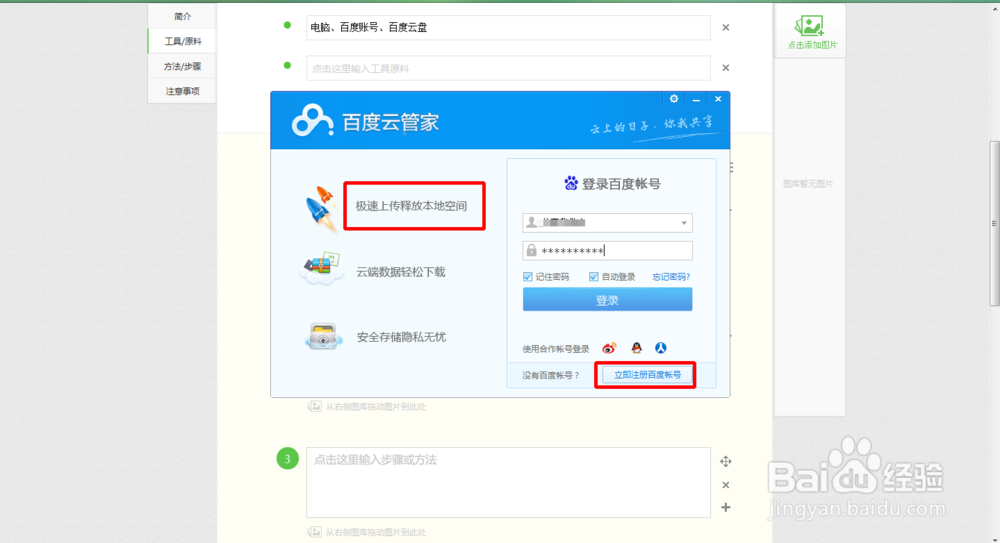Click the 安全存储隐私无忧 text
Image resolution: width=1000 pixels, height=543 pixels.
[401, 337]
